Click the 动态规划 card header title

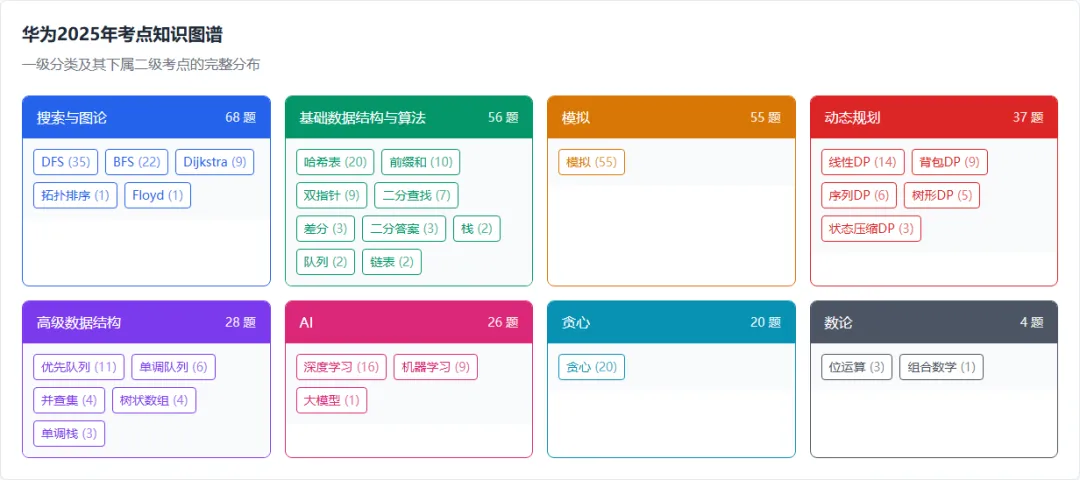[852, 118]
